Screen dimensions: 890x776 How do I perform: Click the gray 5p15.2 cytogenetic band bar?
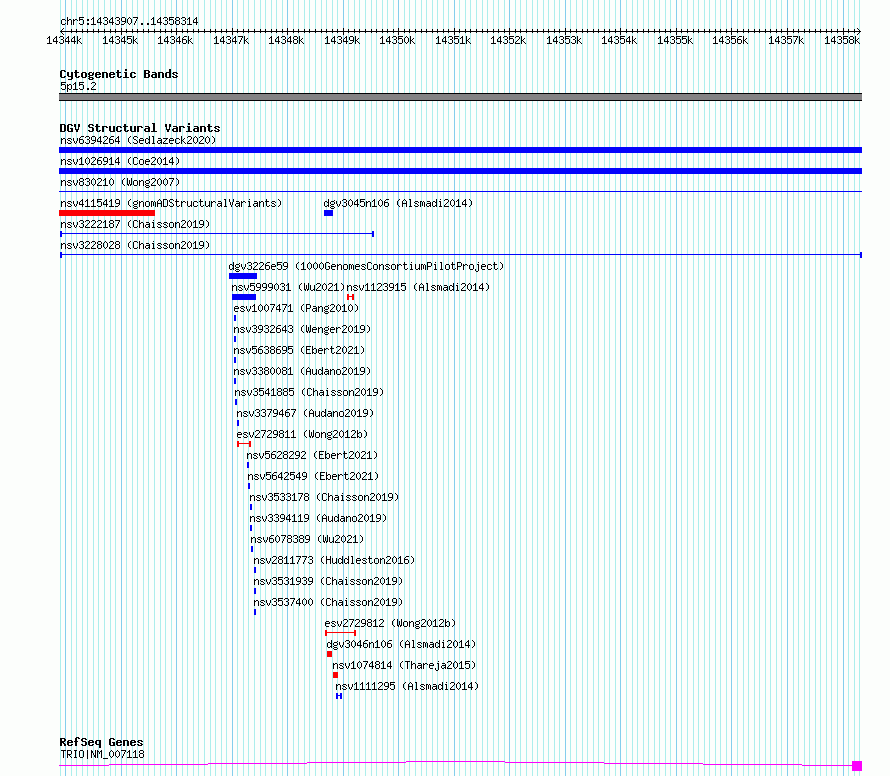pyautogui.click(x=460, y=97)
